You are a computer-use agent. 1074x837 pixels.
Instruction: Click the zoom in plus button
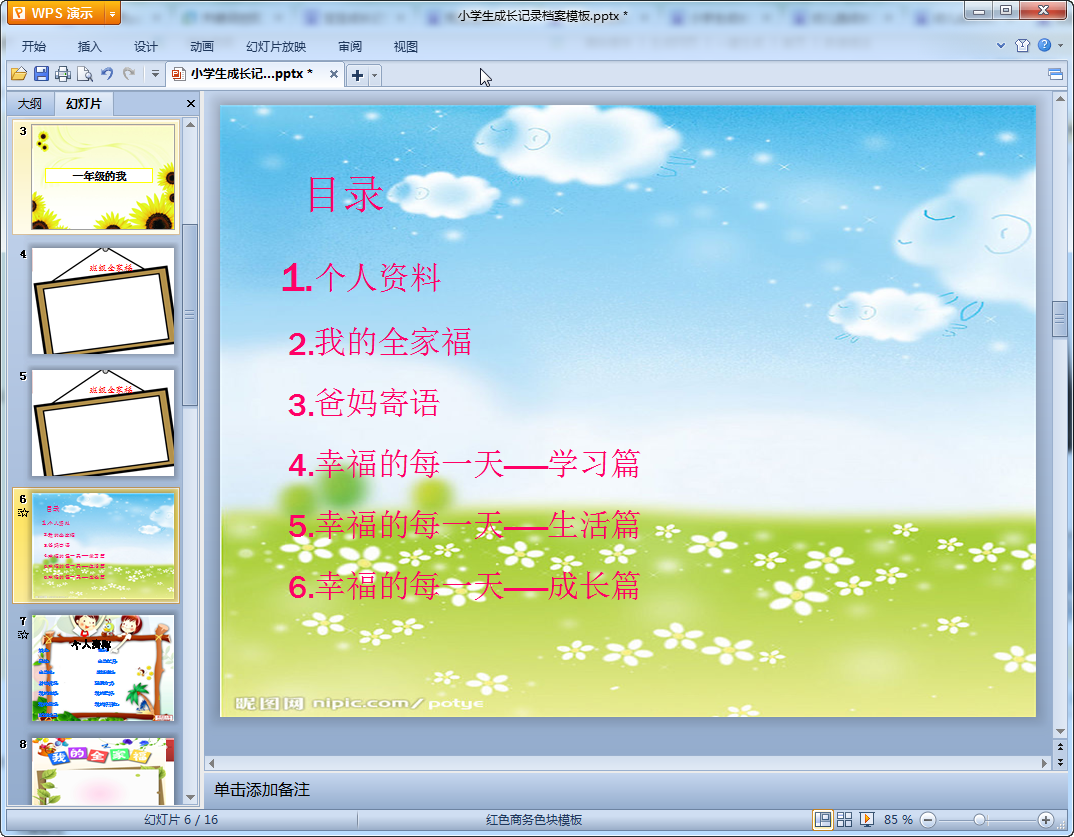pos(1045,819)
